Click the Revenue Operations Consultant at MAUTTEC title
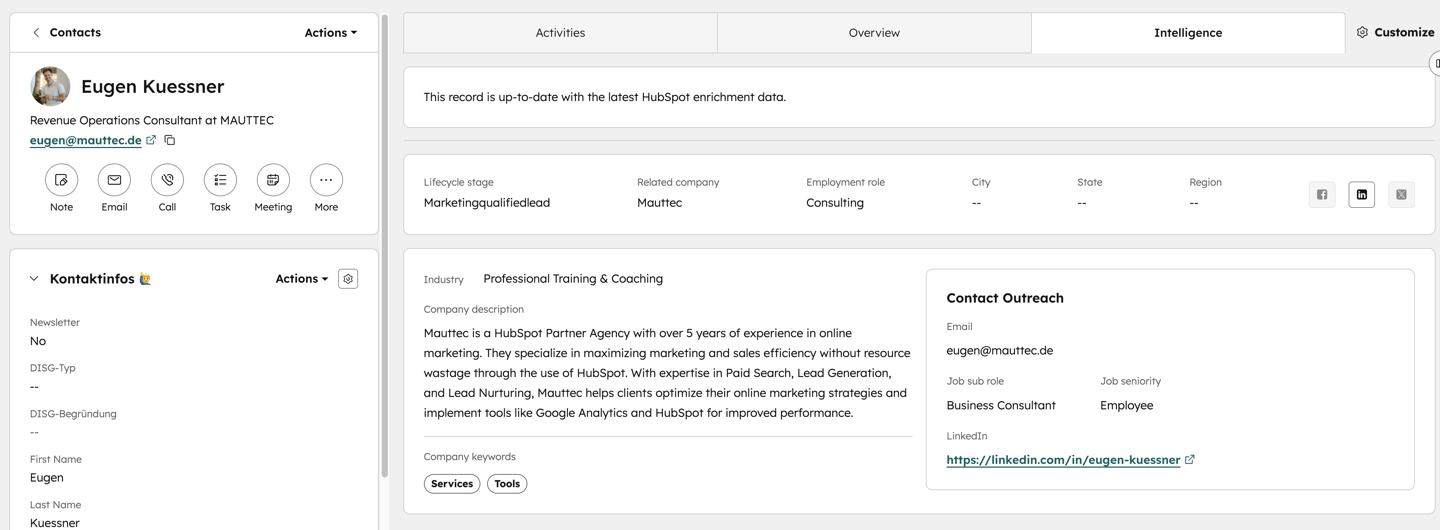1440x530 pixels. [152, 120]
